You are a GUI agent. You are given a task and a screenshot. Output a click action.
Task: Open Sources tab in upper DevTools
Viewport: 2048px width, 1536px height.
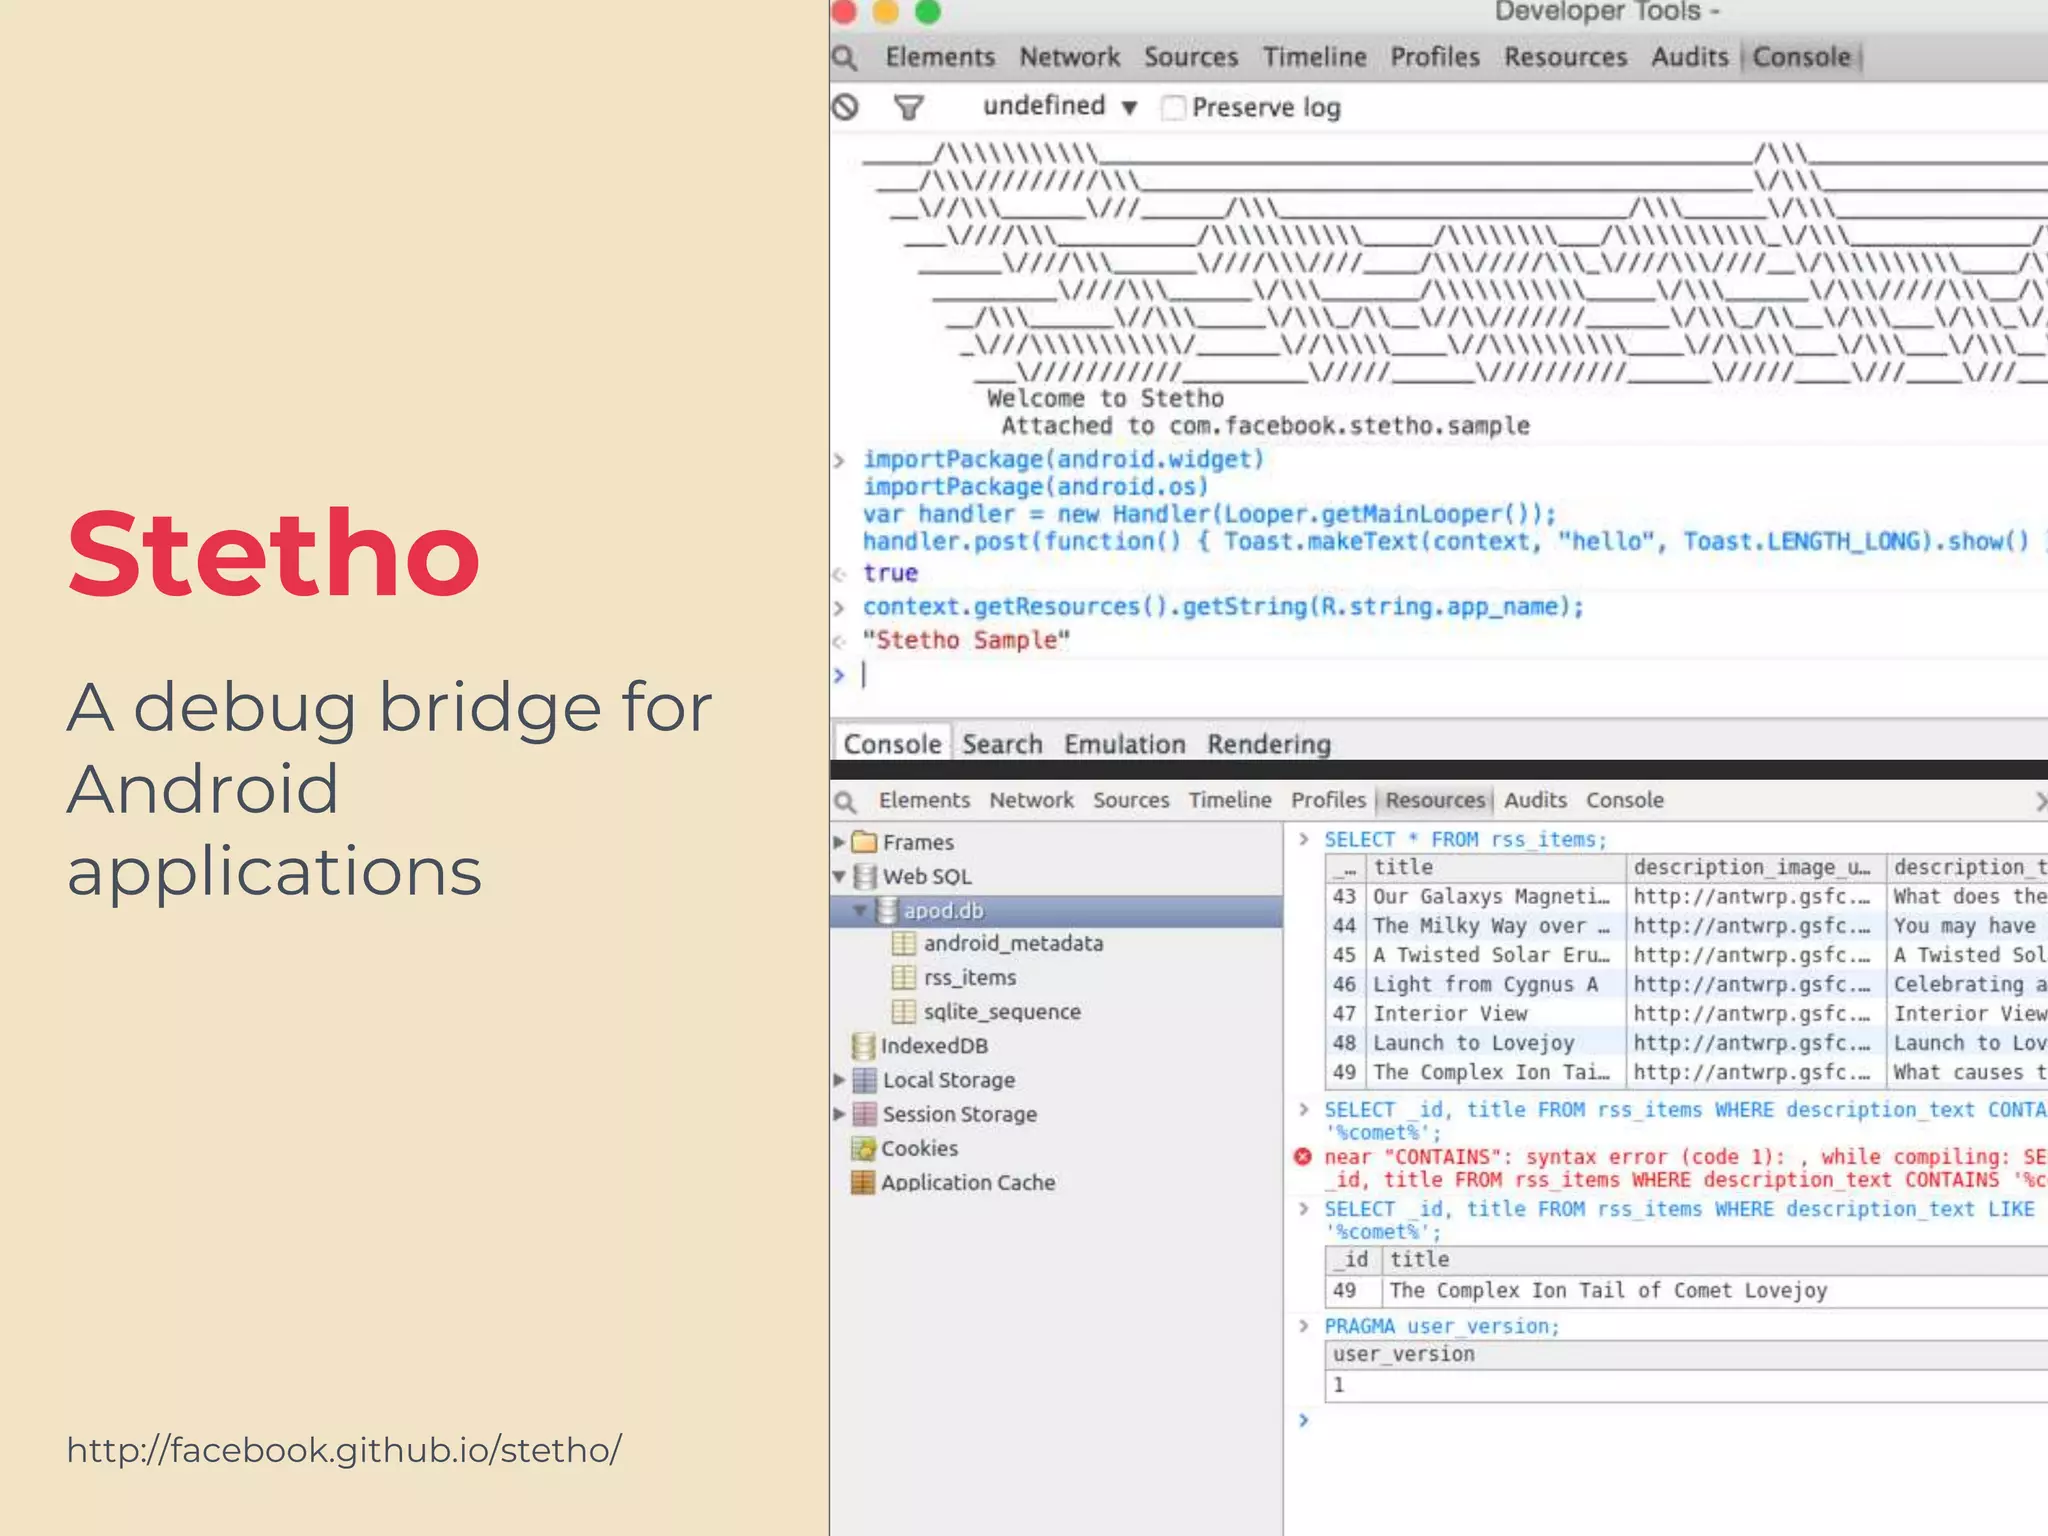click(x=1191, y=57)
